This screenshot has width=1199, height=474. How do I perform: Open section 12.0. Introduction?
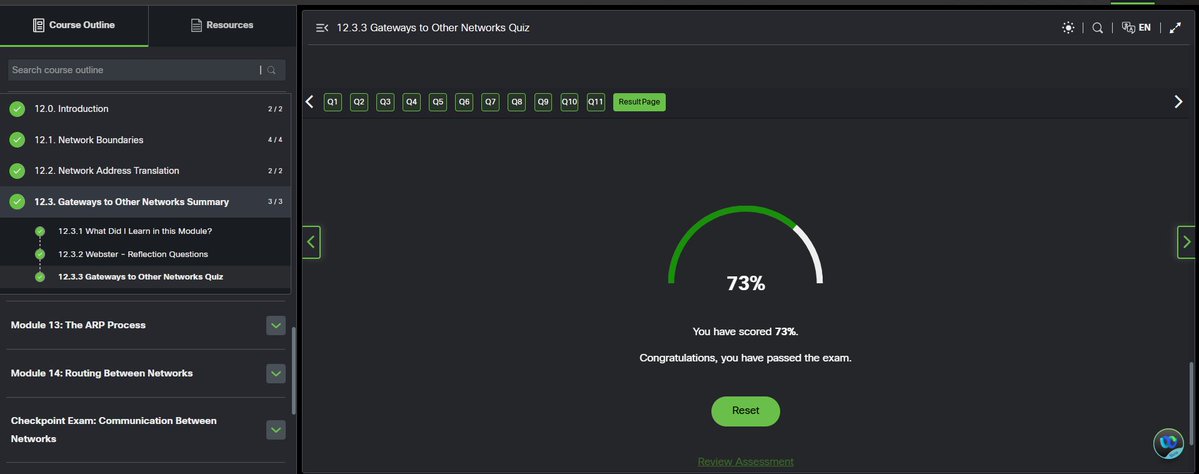point(145,109)
